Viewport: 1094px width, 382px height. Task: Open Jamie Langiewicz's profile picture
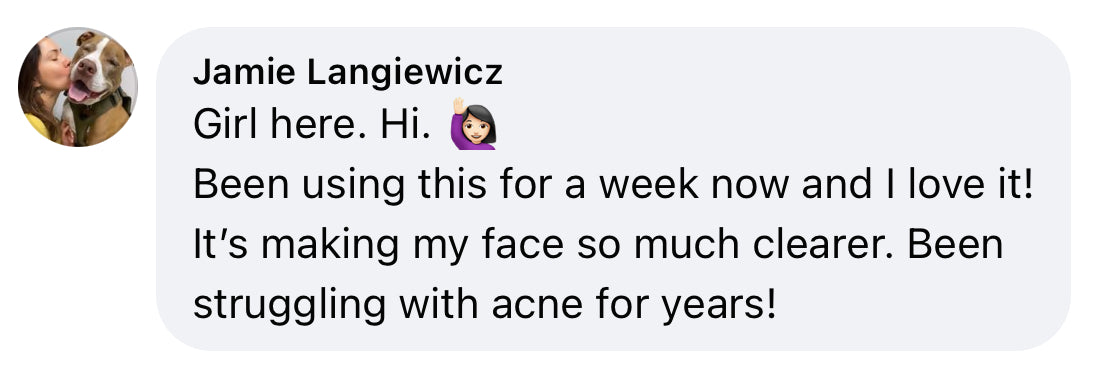[77, 87]
